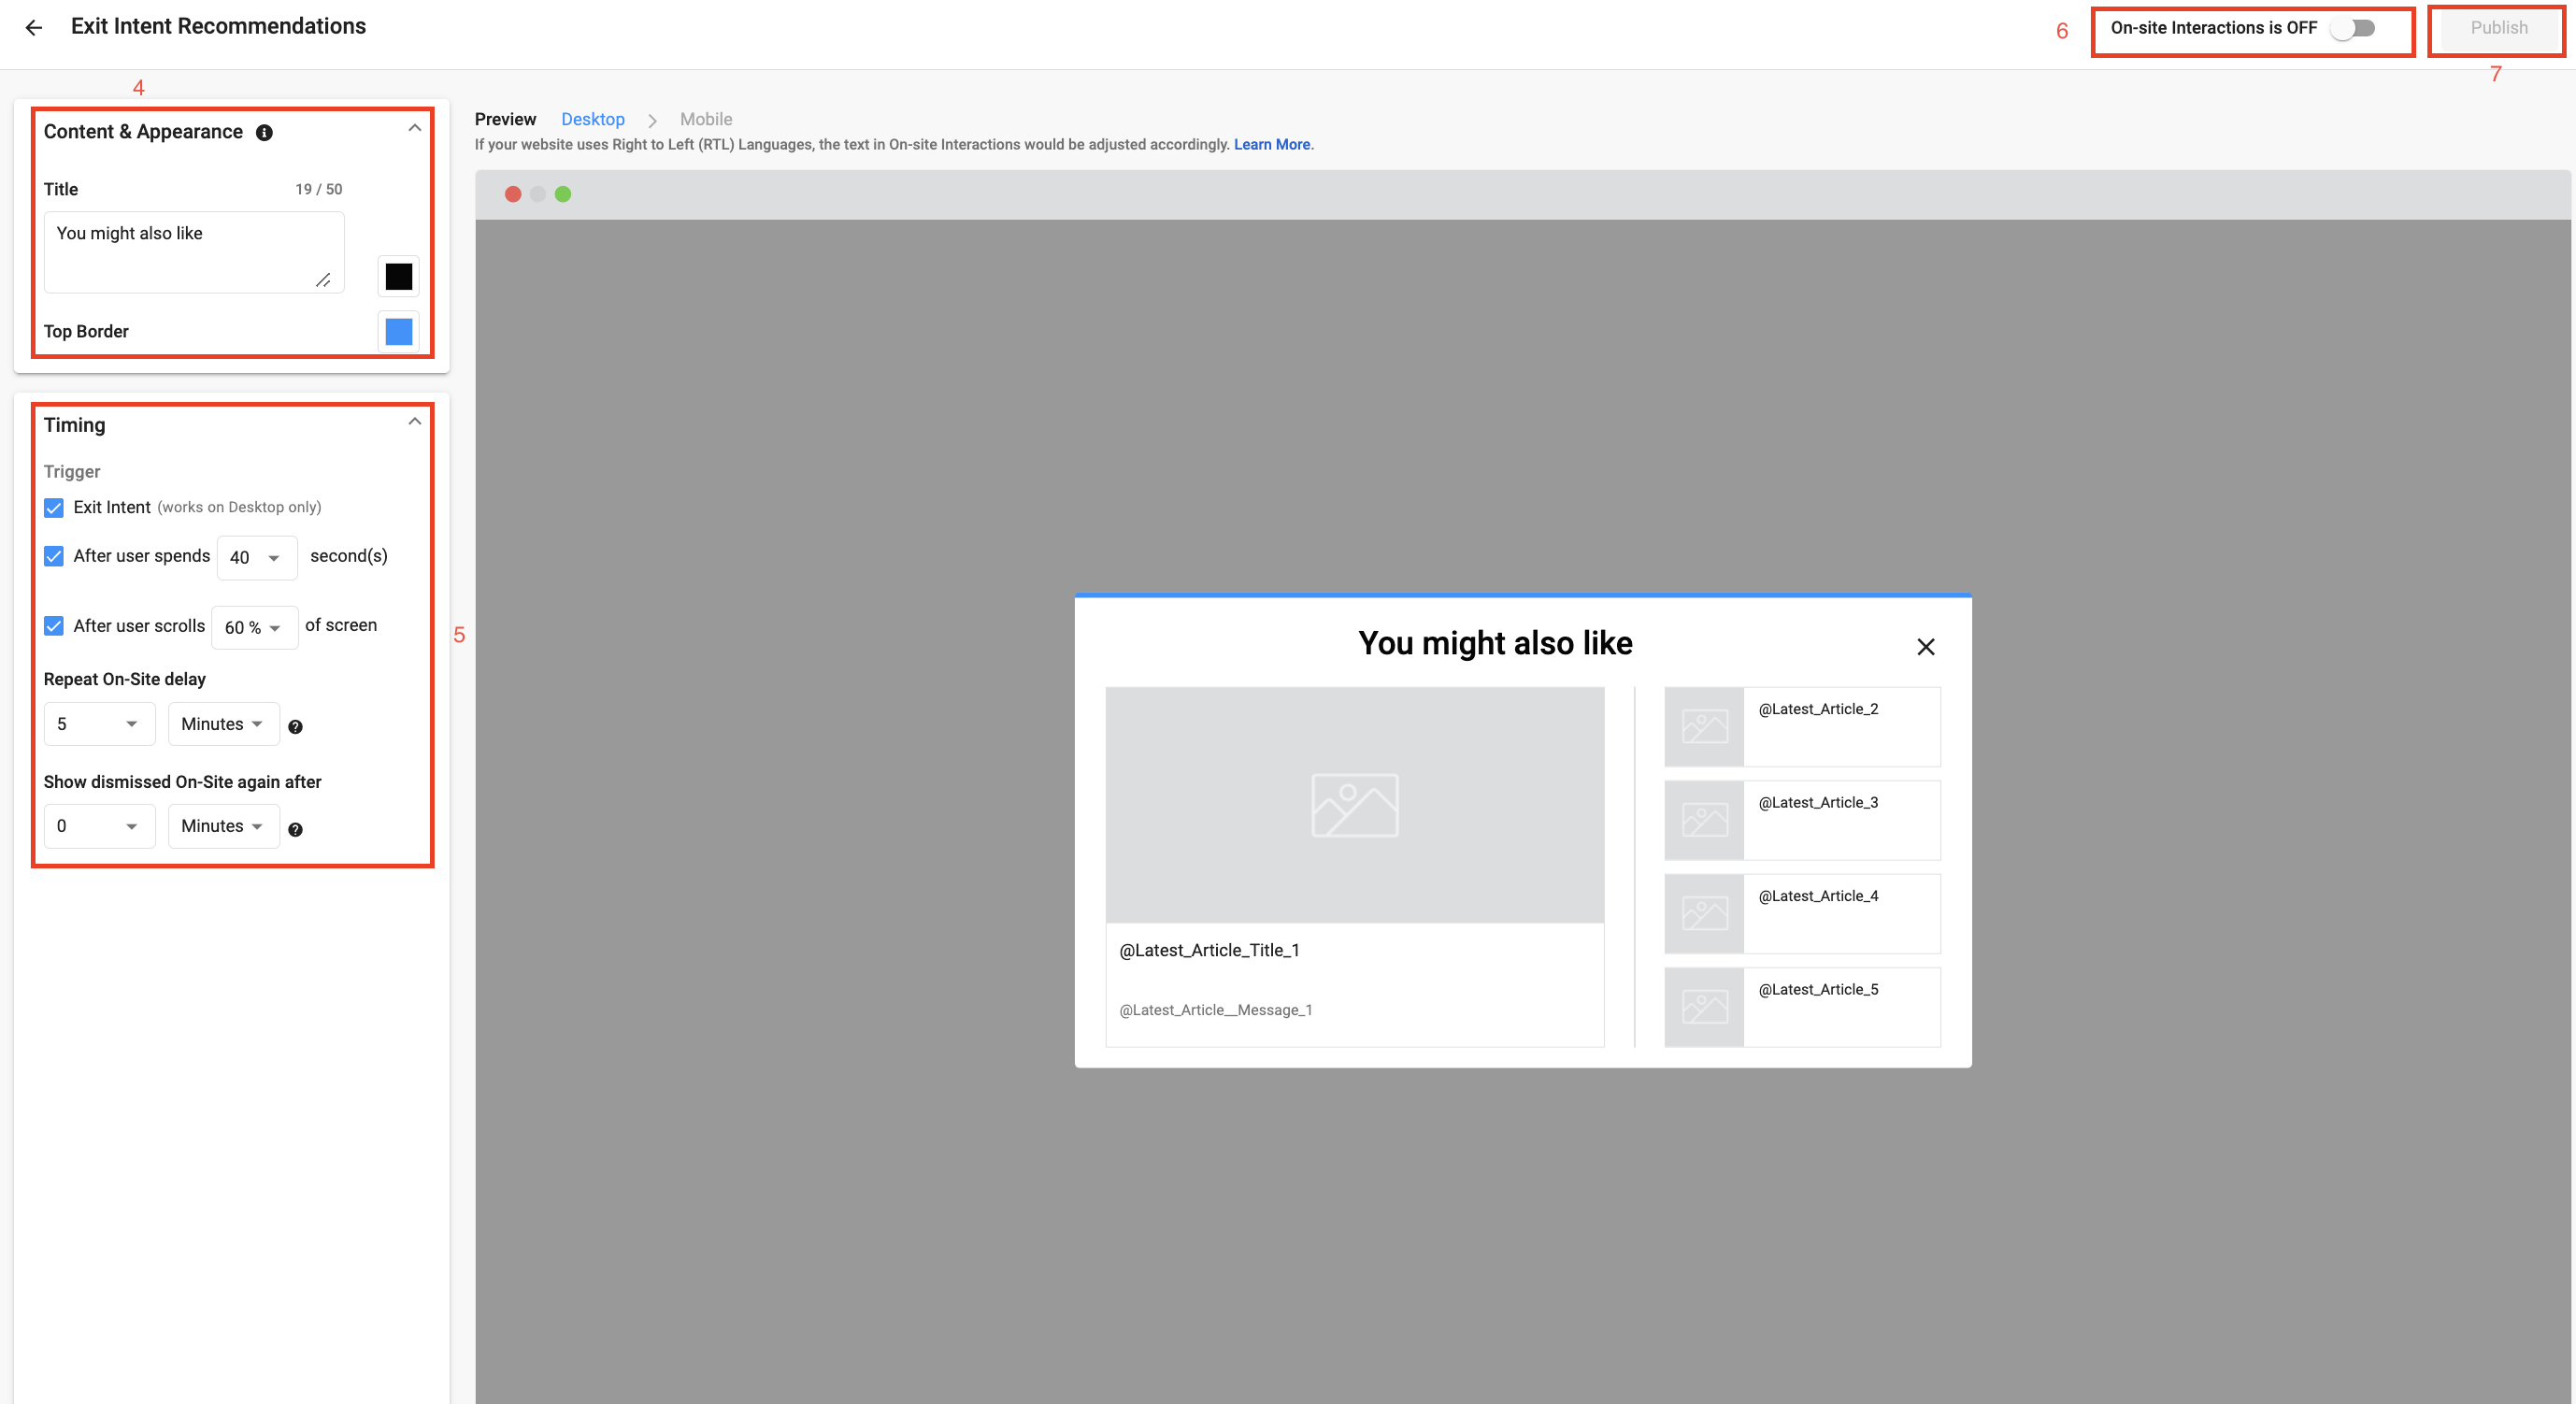2576x1404 pixels.
Task: Click the green traffic-light dot in the preview
Action: click(x=562, y=193)
